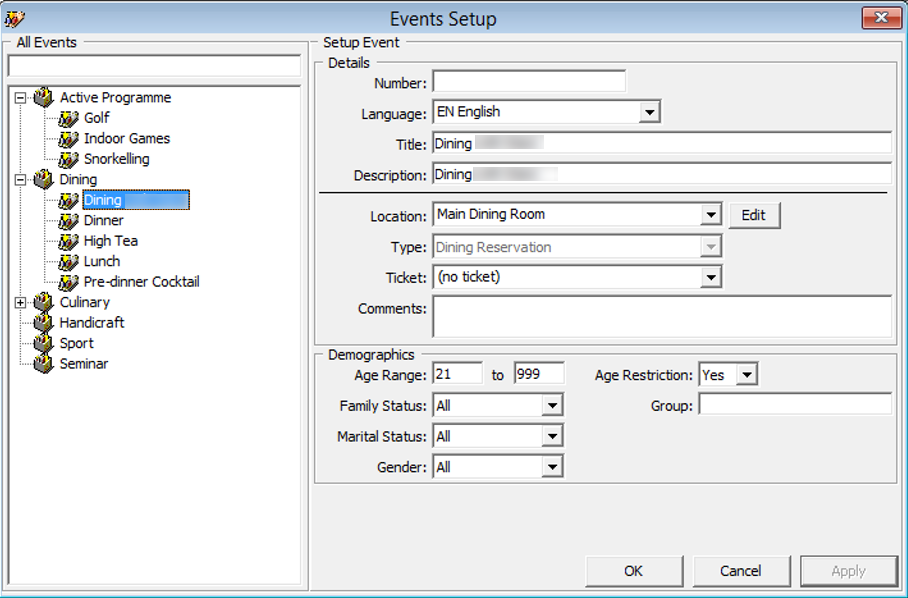Open the Gender dropdown
This screenshot has width=908, height=598.
[x=553, y=466]
